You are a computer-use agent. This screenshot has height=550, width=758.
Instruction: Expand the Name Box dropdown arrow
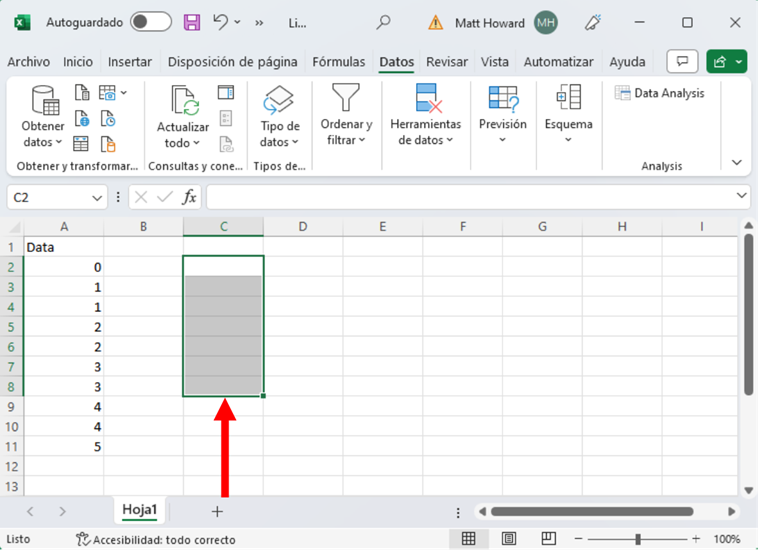[97, 197]
